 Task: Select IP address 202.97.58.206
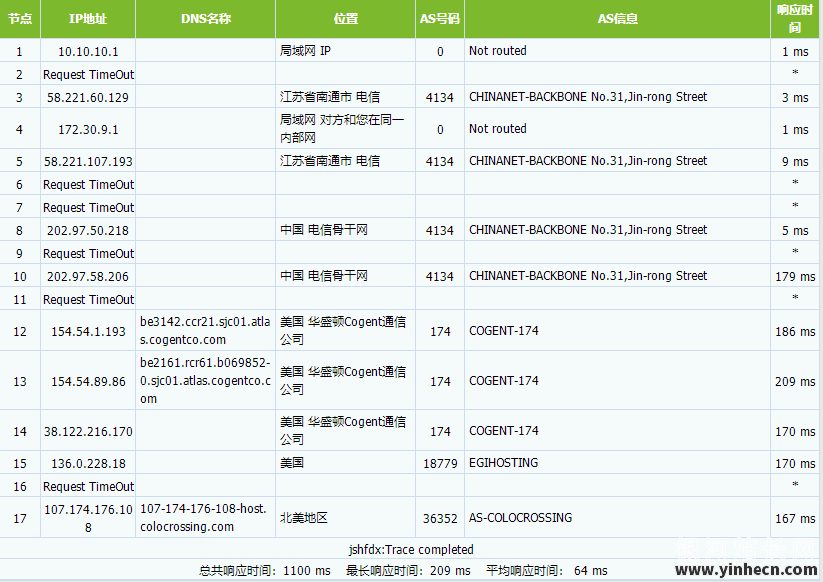[x=88, y=277]
